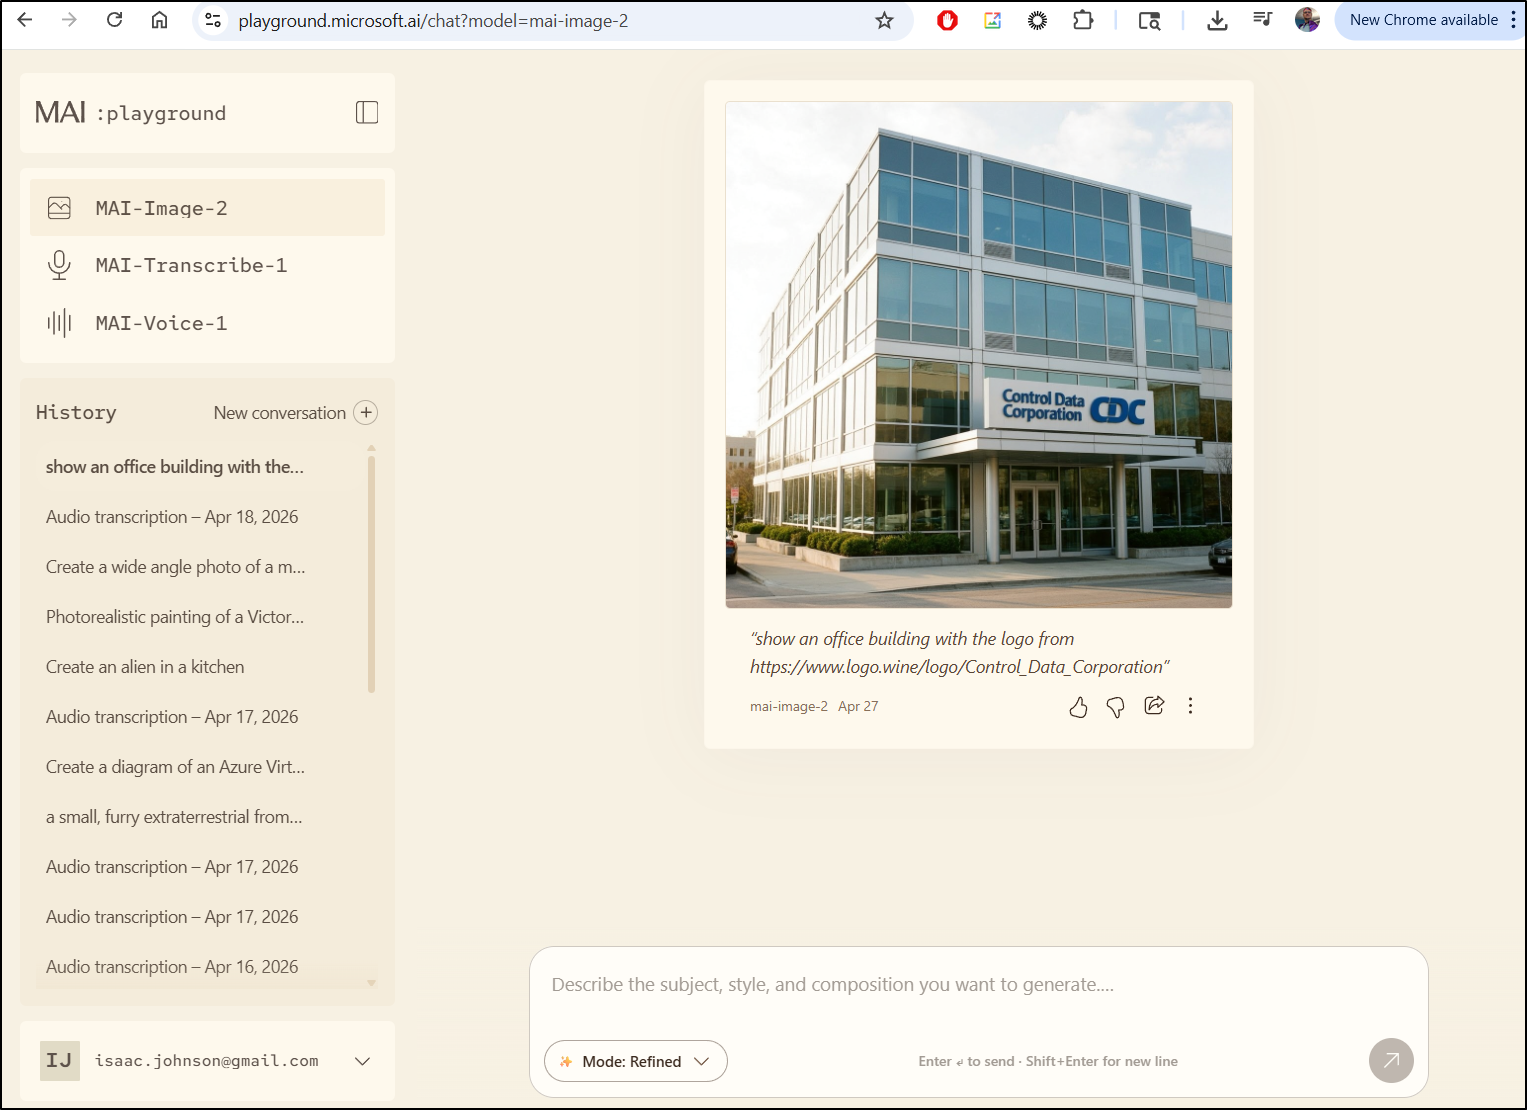Expand the Mode: Refined dropdown
The image size is (1527, 1110).
point(635,1061)
